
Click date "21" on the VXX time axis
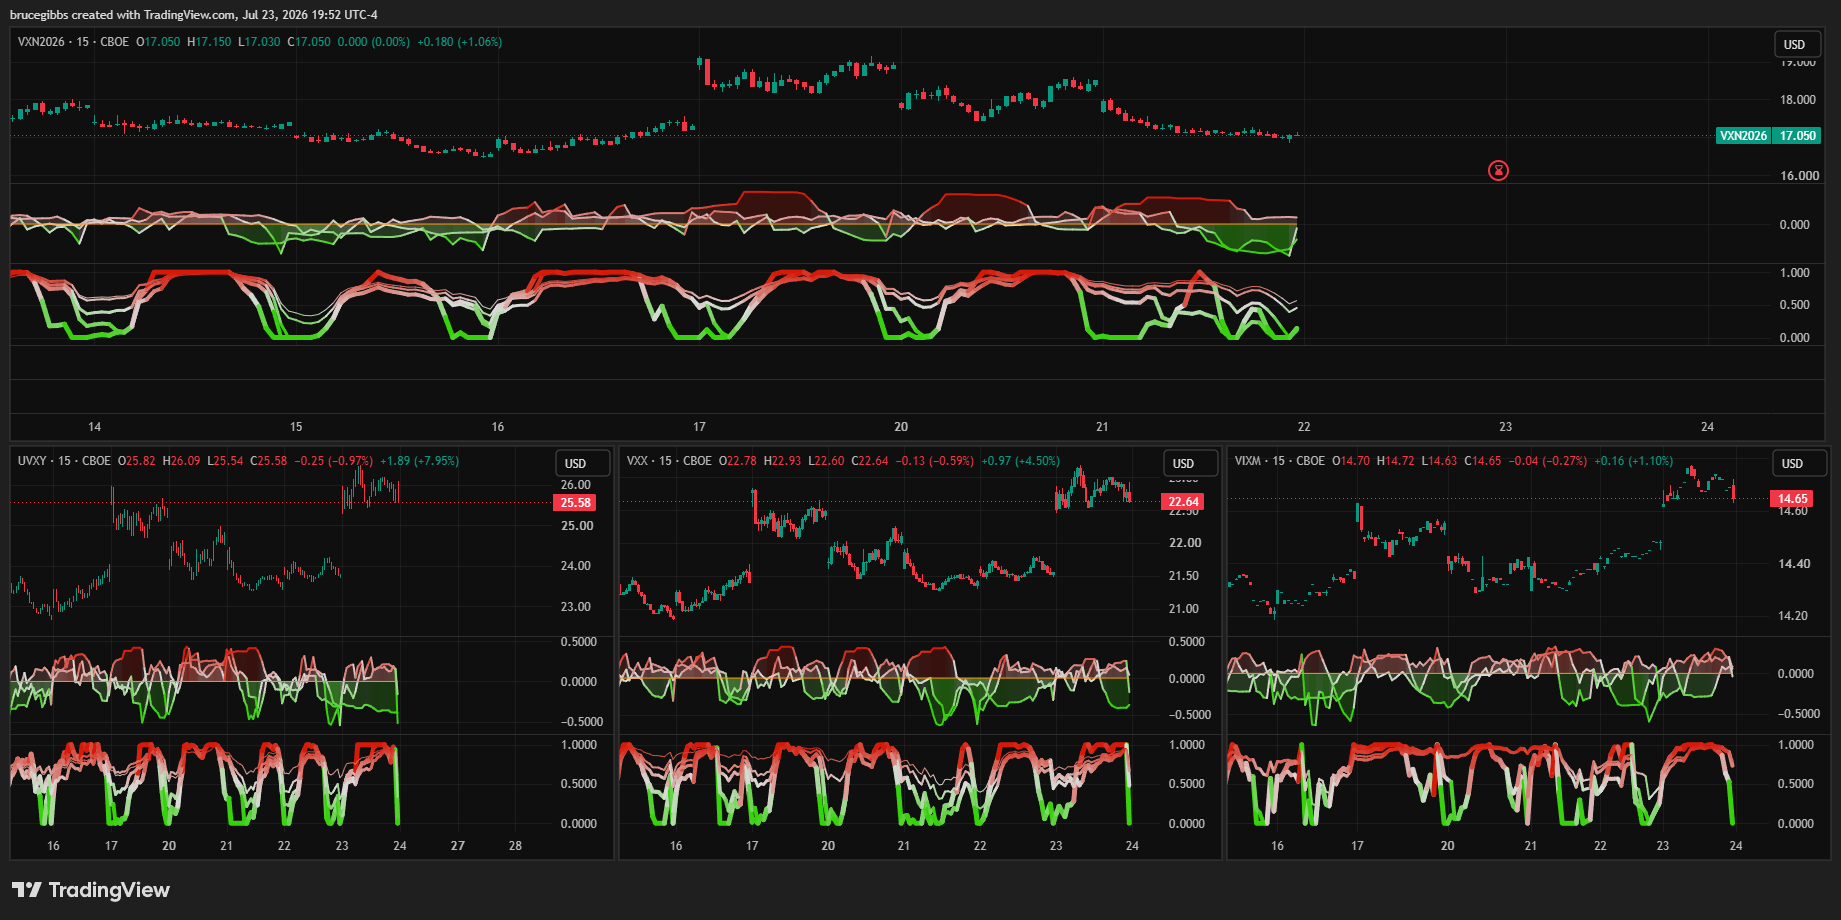point(904,846)
